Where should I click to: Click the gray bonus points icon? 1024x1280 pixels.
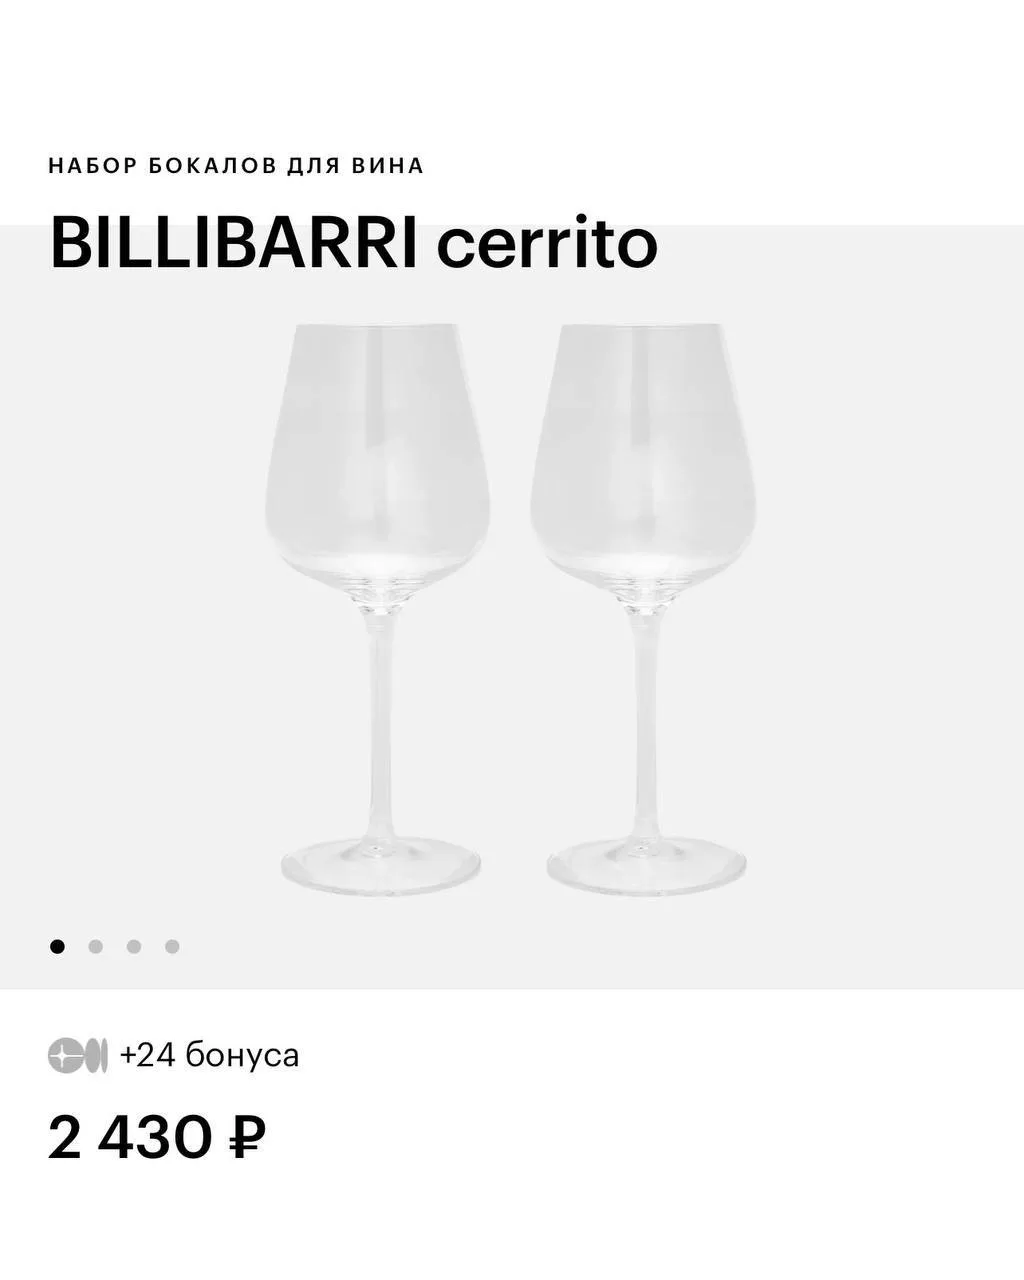77,1056
